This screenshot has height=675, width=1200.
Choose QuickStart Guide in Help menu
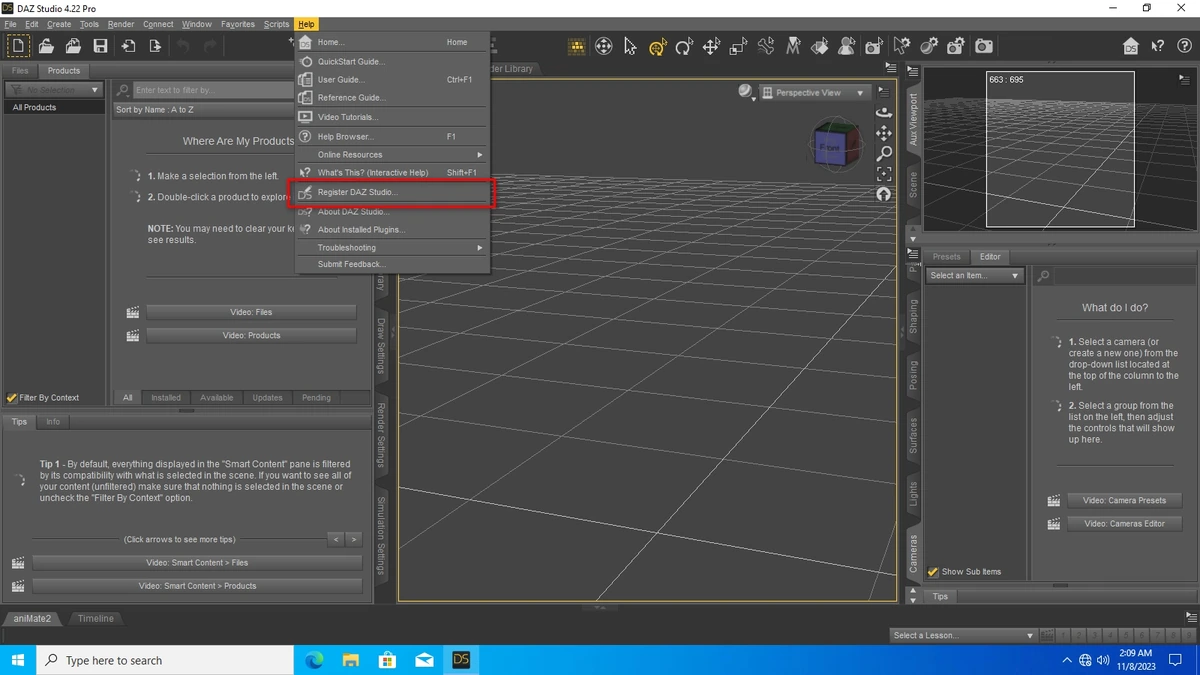(392, 61)
